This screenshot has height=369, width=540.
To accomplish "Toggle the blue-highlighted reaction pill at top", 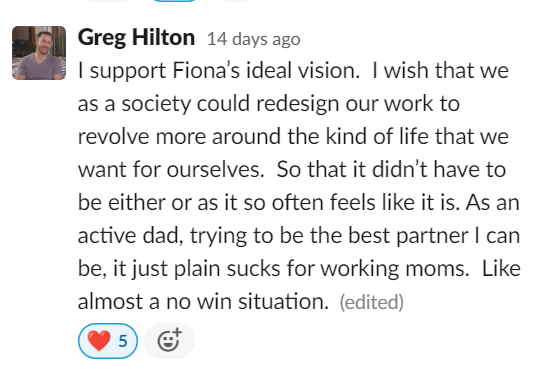I will click(174, 1).
